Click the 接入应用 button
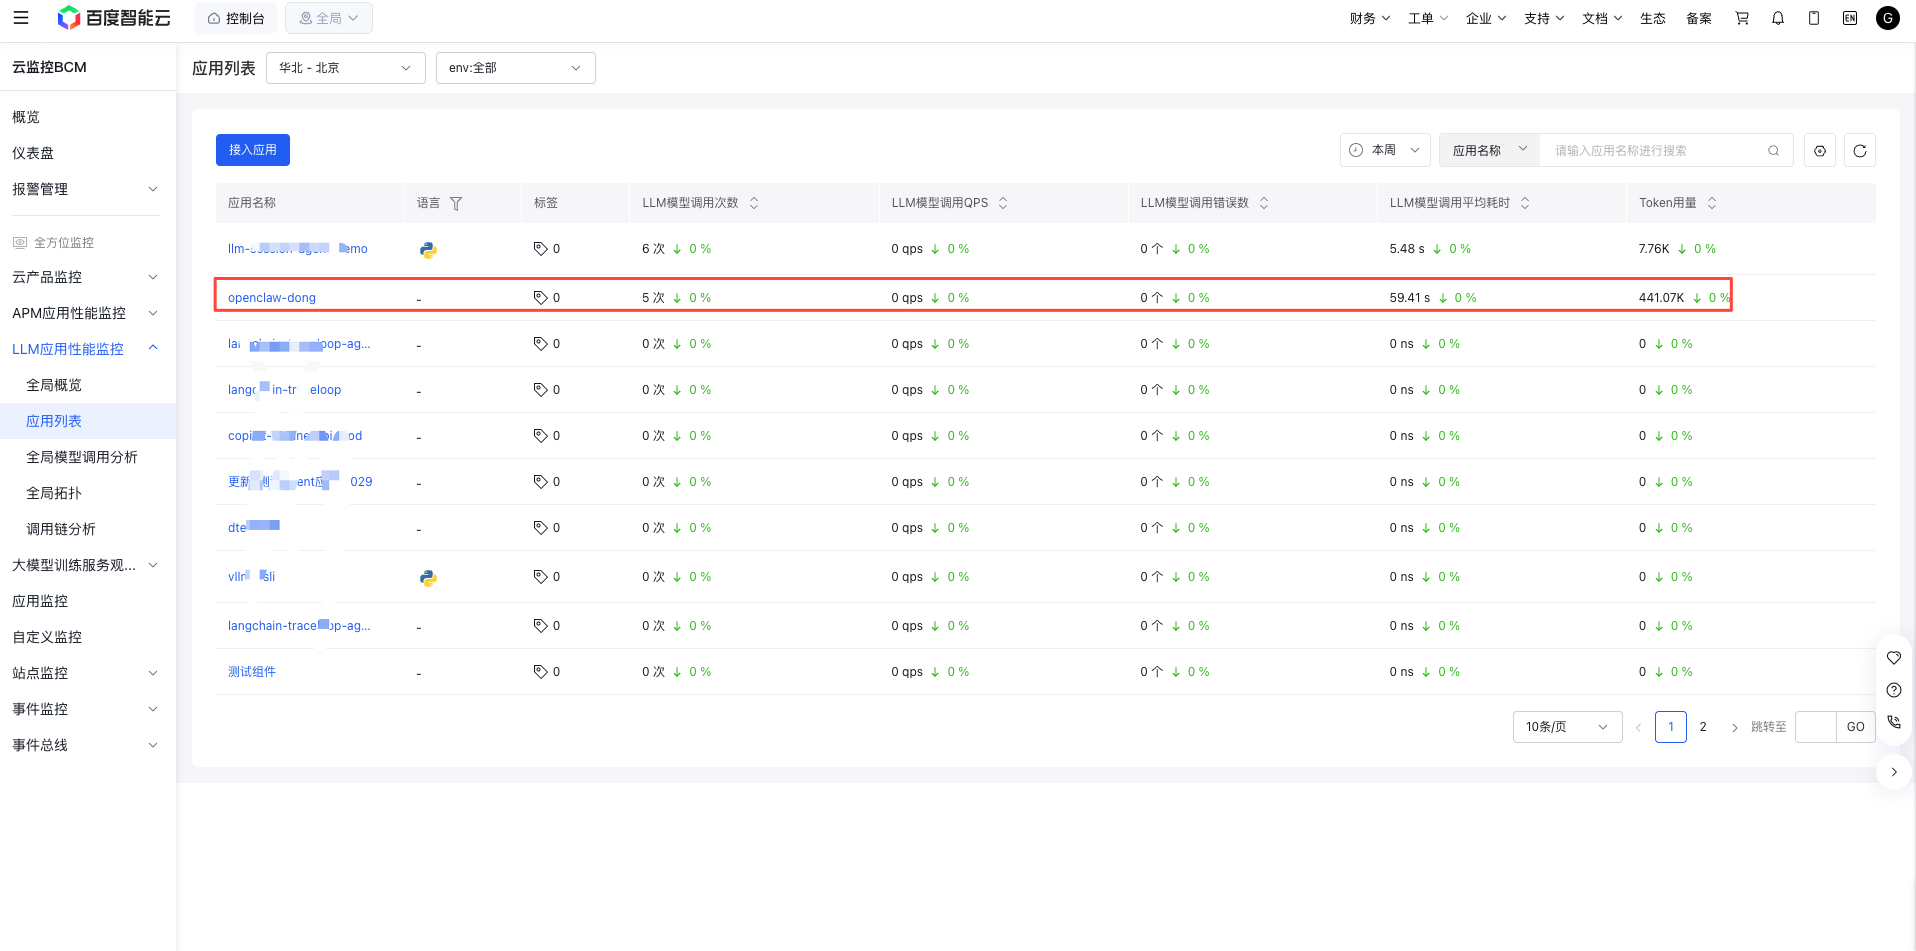 [253, 150]
